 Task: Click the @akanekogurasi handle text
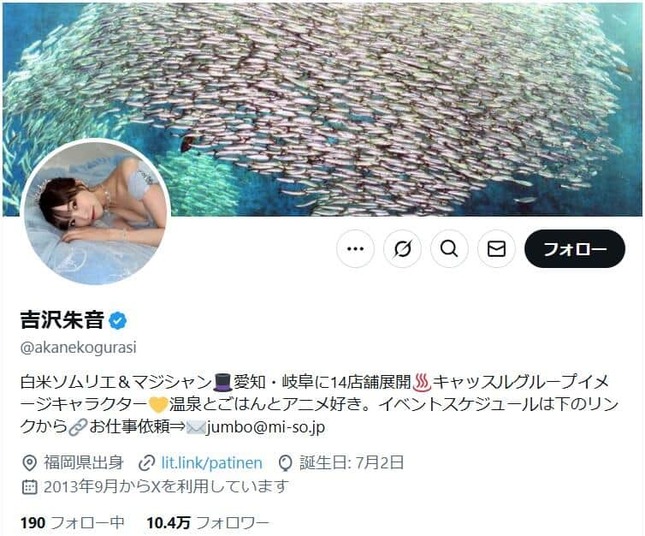[78, 348]
